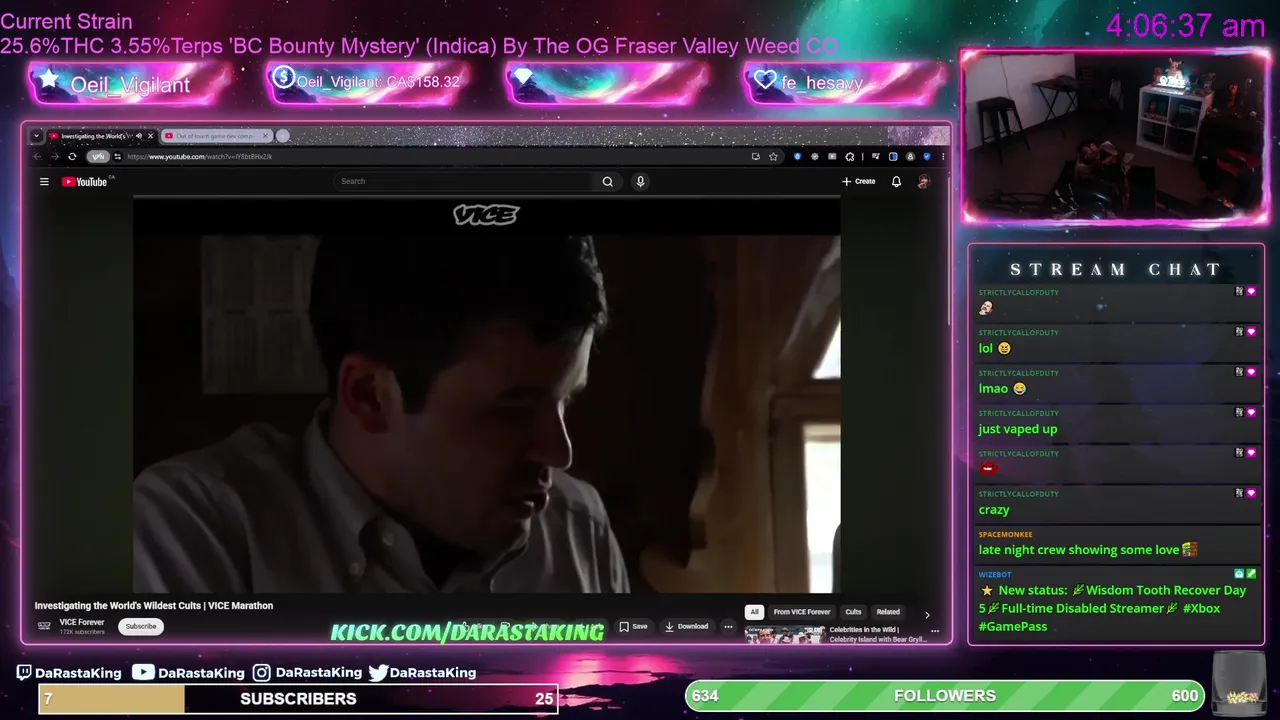The height and width of the screenshot is (720, 1280).
Task: Close the 'Out of touch game dev' tab
Action: click(x=266, y=135)
